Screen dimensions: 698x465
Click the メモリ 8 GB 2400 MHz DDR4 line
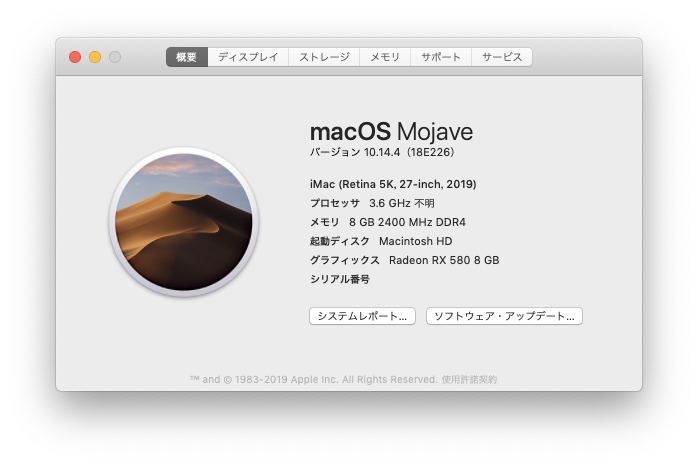click(388, 222)
